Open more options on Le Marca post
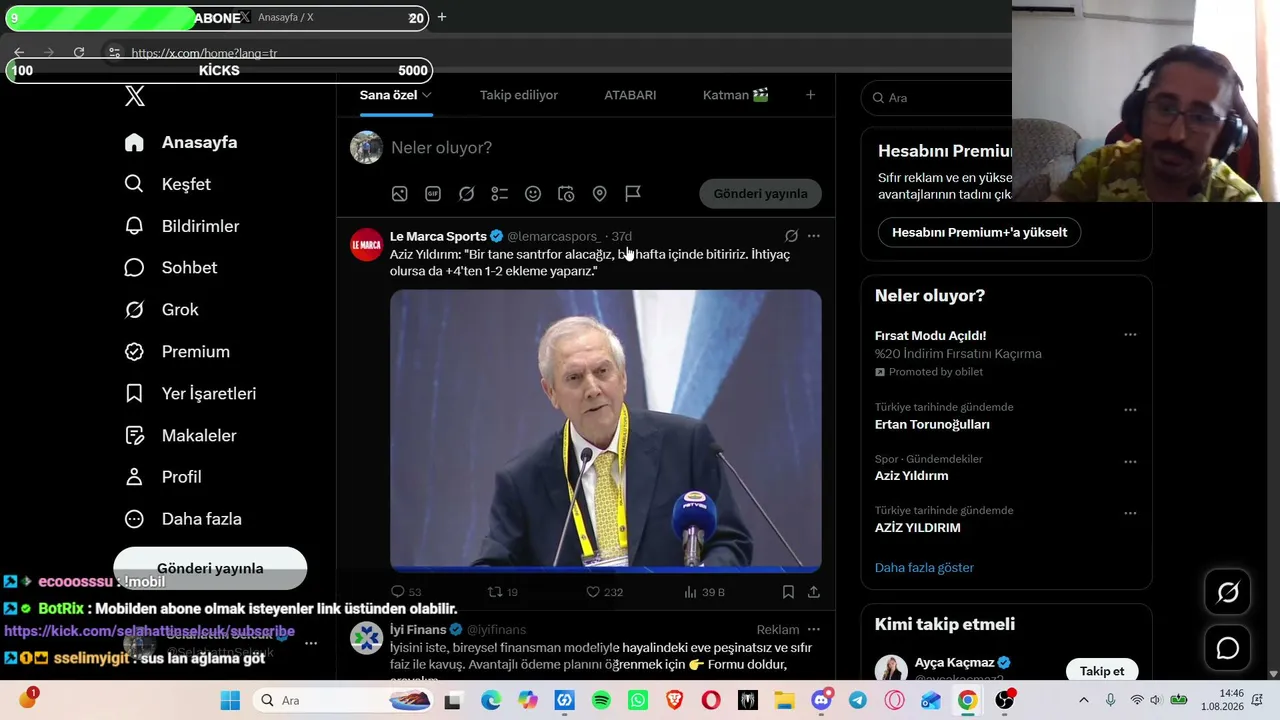Viewport: 1280px width, 720px height. [814, 236]
